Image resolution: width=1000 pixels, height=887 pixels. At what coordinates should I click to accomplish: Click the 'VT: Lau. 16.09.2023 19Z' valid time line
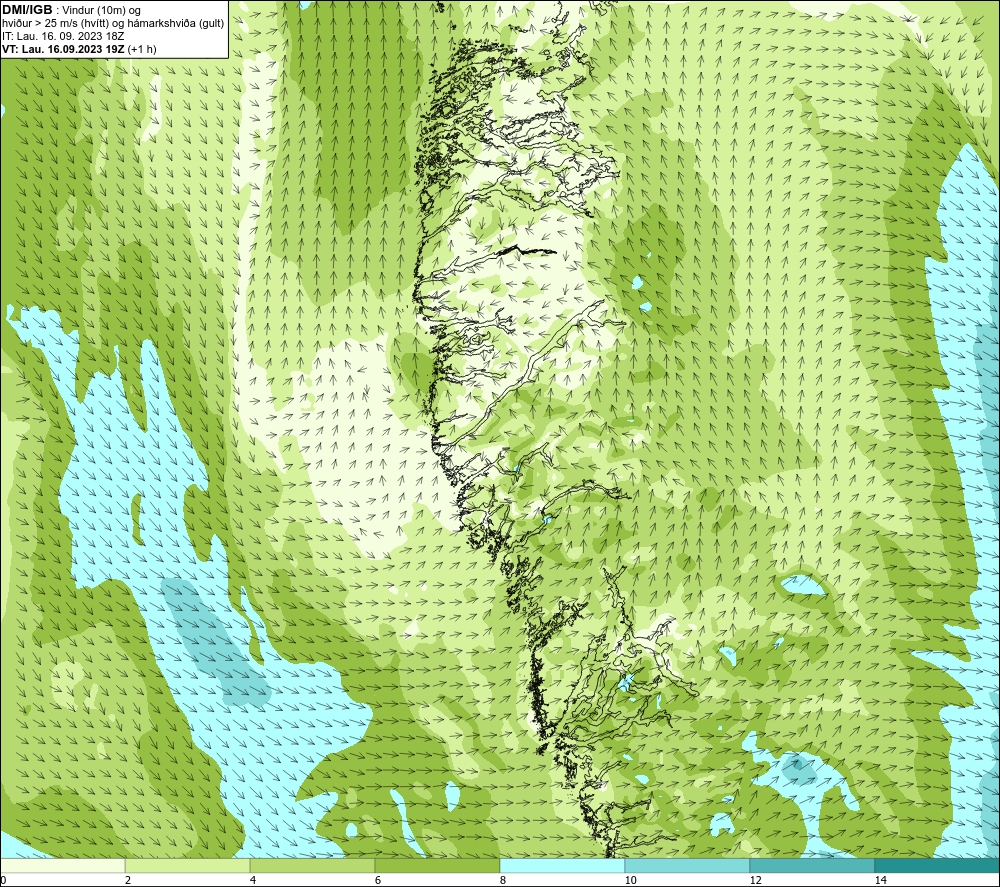click(79, 49)
